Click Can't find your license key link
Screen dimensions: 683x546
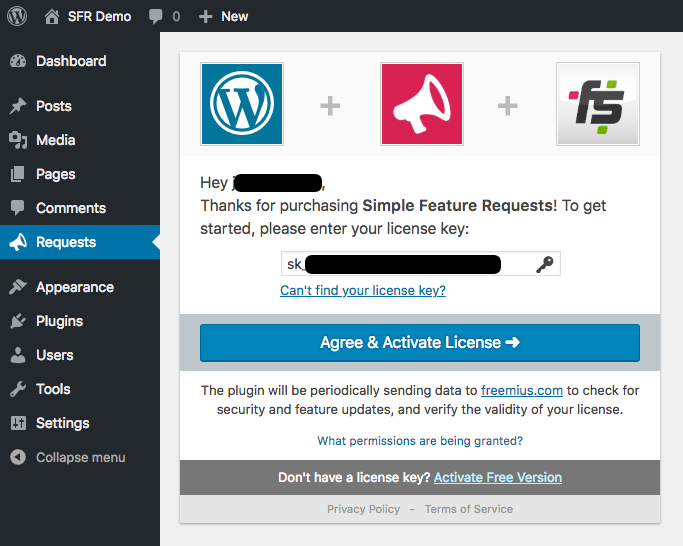[x=363, y=290]
